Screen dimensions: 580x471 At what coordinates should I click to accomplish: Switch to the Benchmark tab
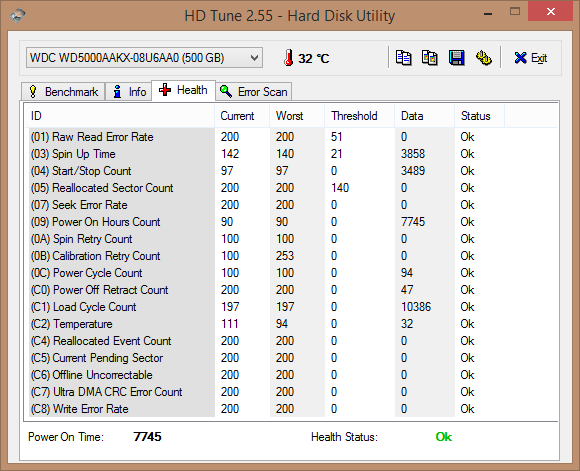pos(63,91)
